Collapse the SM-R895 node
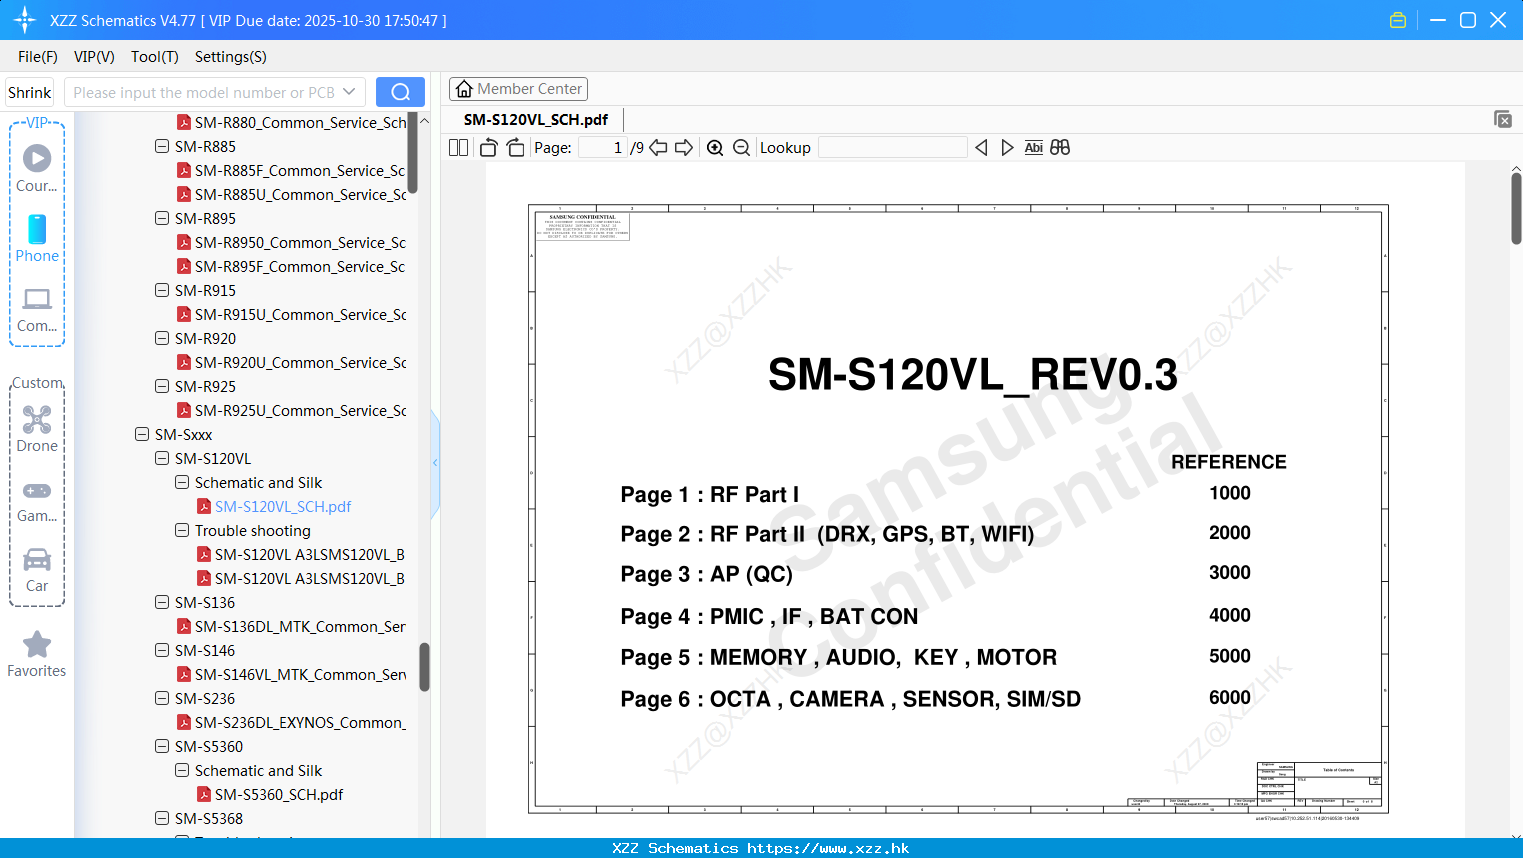The height and width of the screenshot is (858, 1523). point(162,218)
